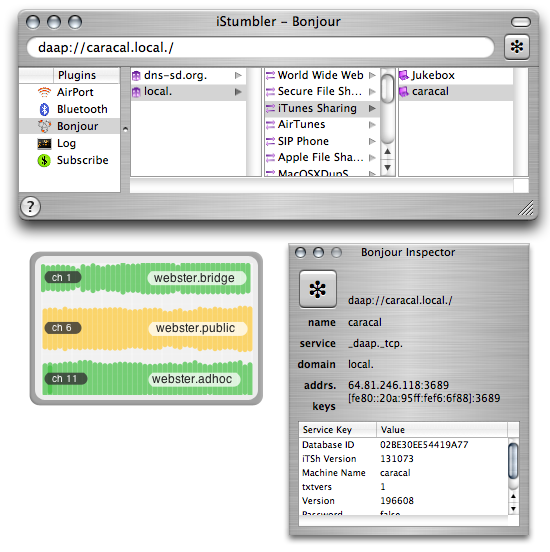
Task: Click the dns-sd.org. domain icon
Action: pyautogui.click(x=136, y=76)
